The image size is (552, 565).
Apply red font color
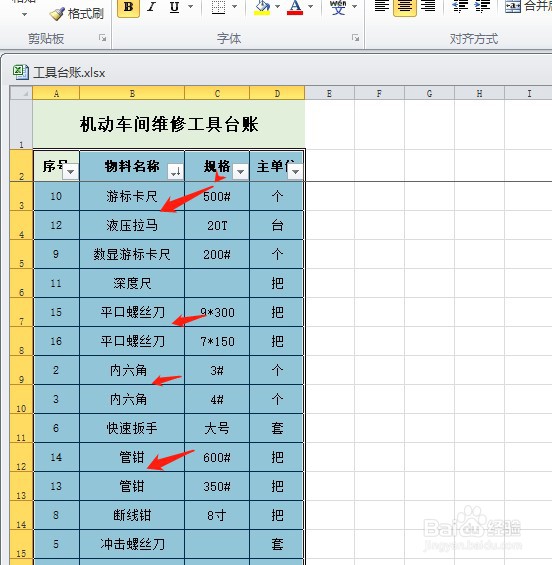tap(295, 7)
